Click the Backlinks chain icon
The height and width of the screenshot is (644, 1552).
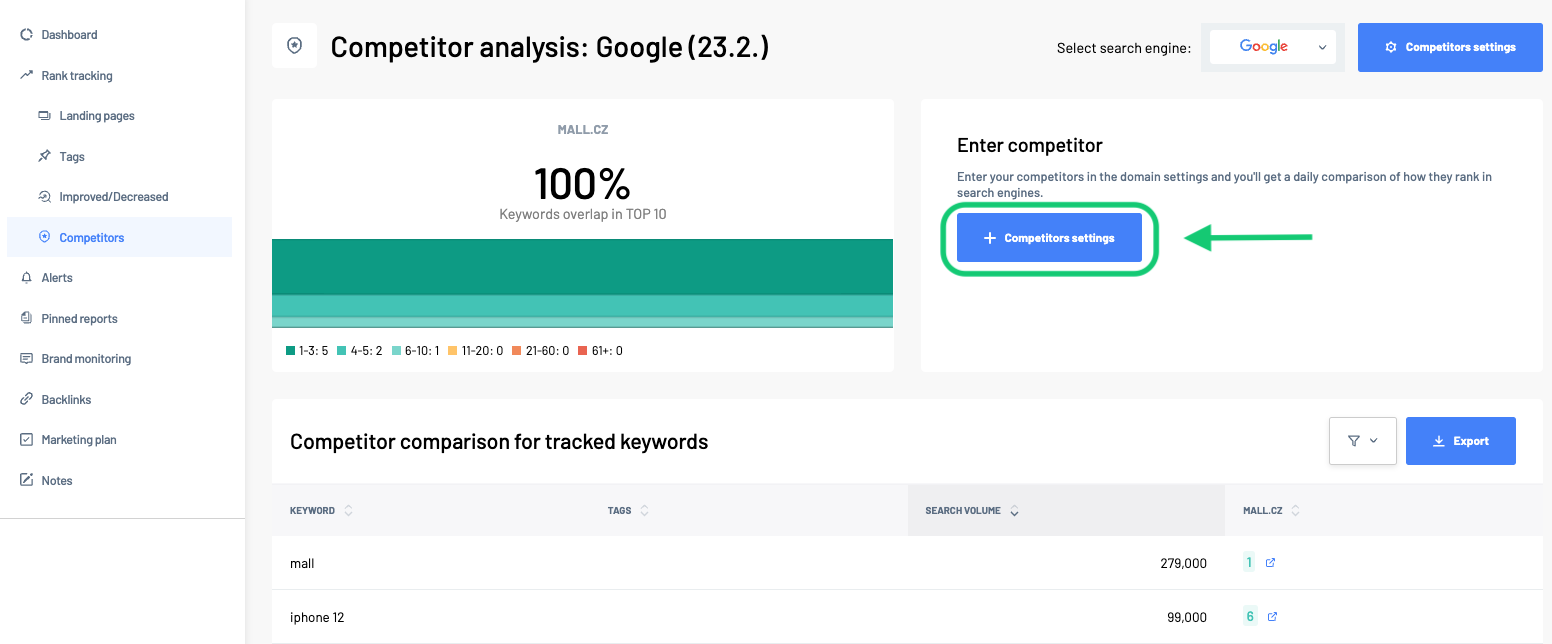27,400
